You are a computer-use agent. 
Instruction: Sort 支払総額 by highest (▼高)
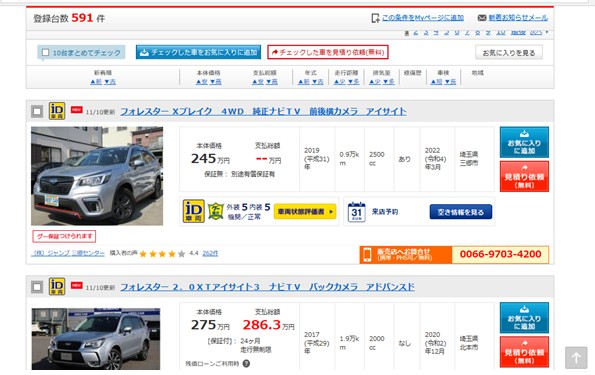click(272, 82)
